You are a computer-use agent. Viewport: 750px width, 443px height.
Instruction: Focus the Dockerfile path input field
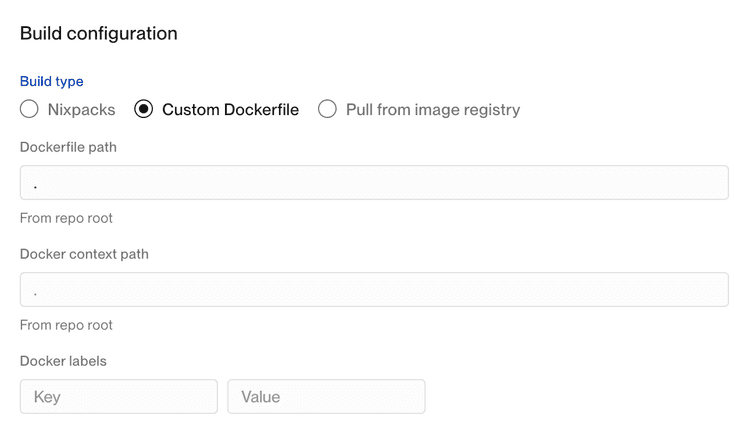[x=374, y=183]
